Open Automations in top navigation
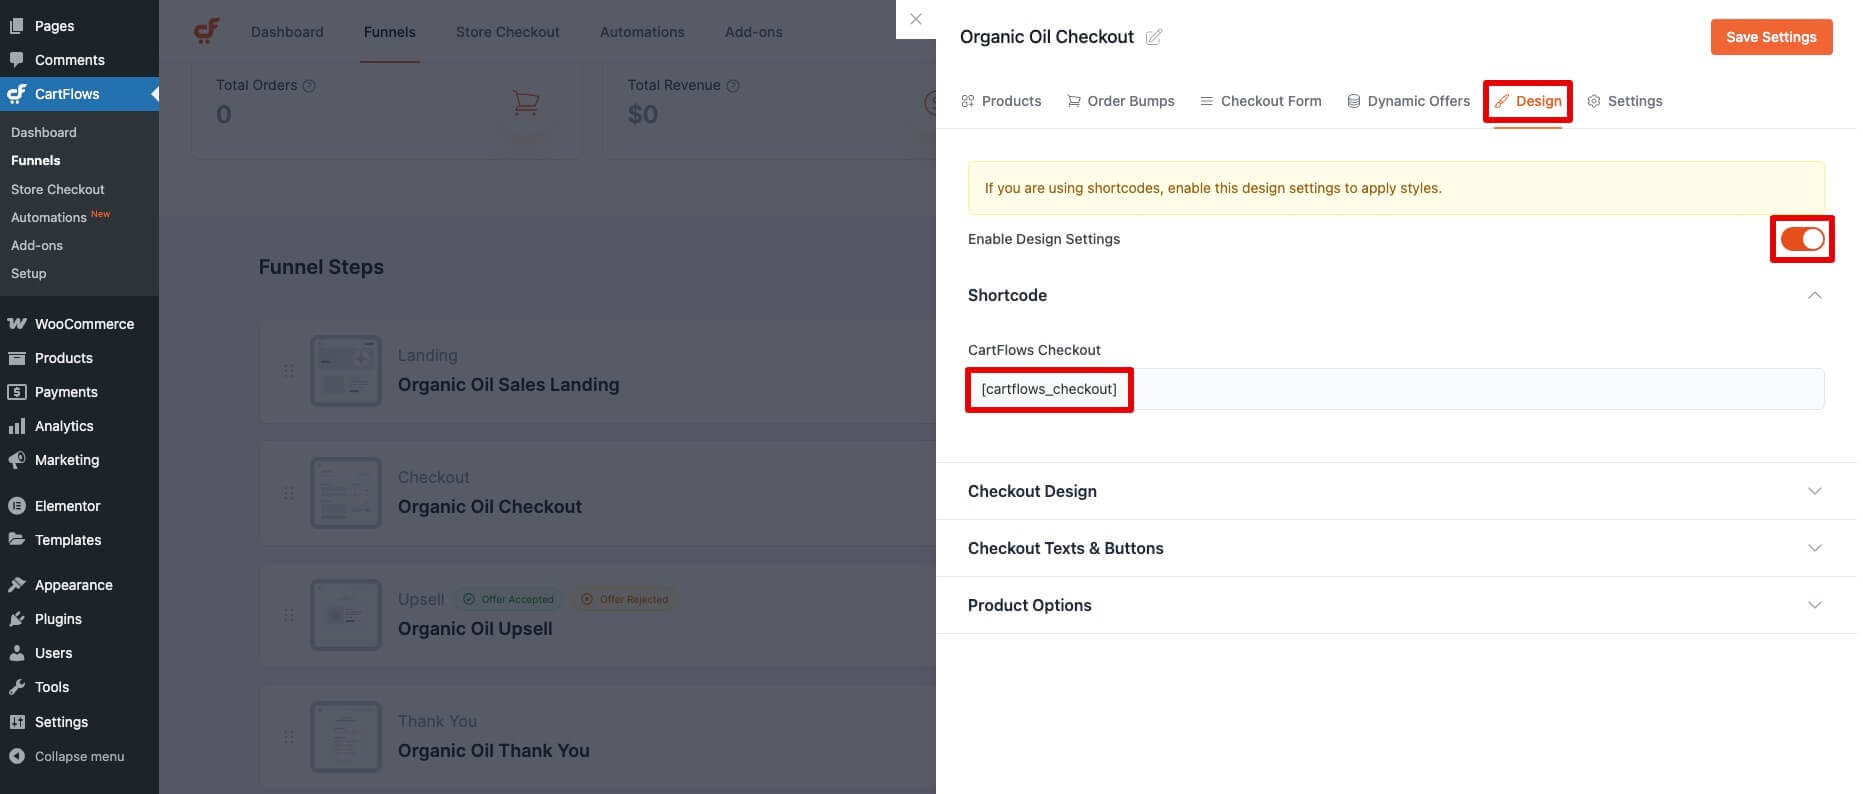Screen dimensions: 1863x794 pyautogui.click(x=642, y=32)
